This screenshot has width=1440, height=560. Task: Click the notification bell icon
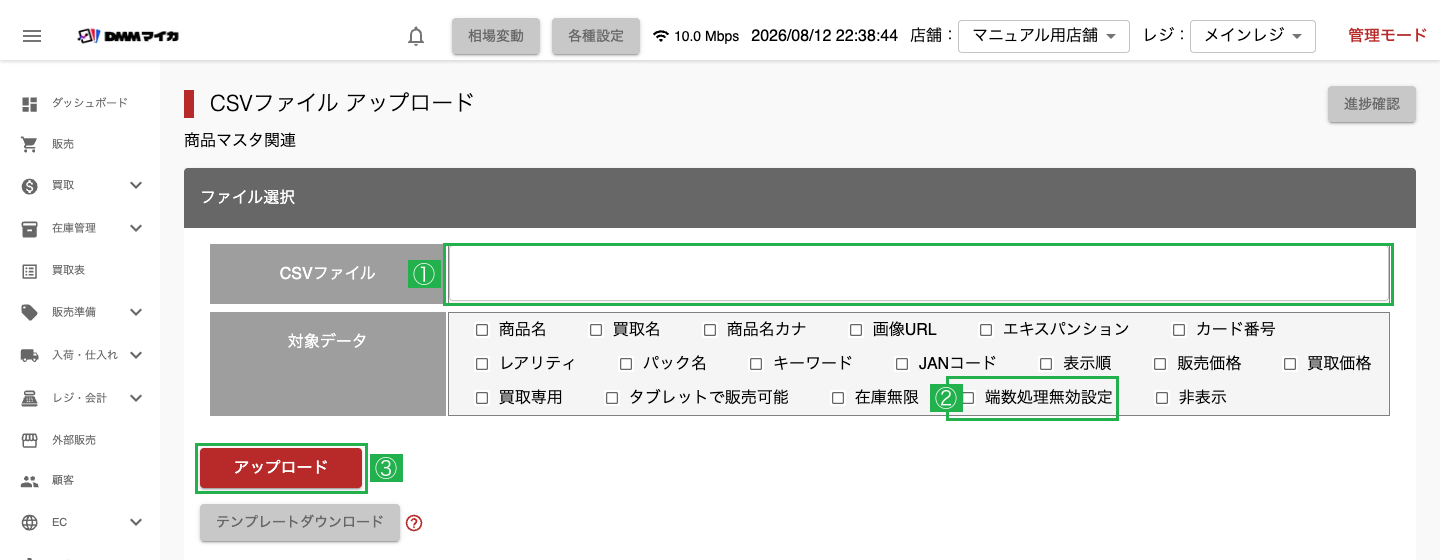coord(416,36)
